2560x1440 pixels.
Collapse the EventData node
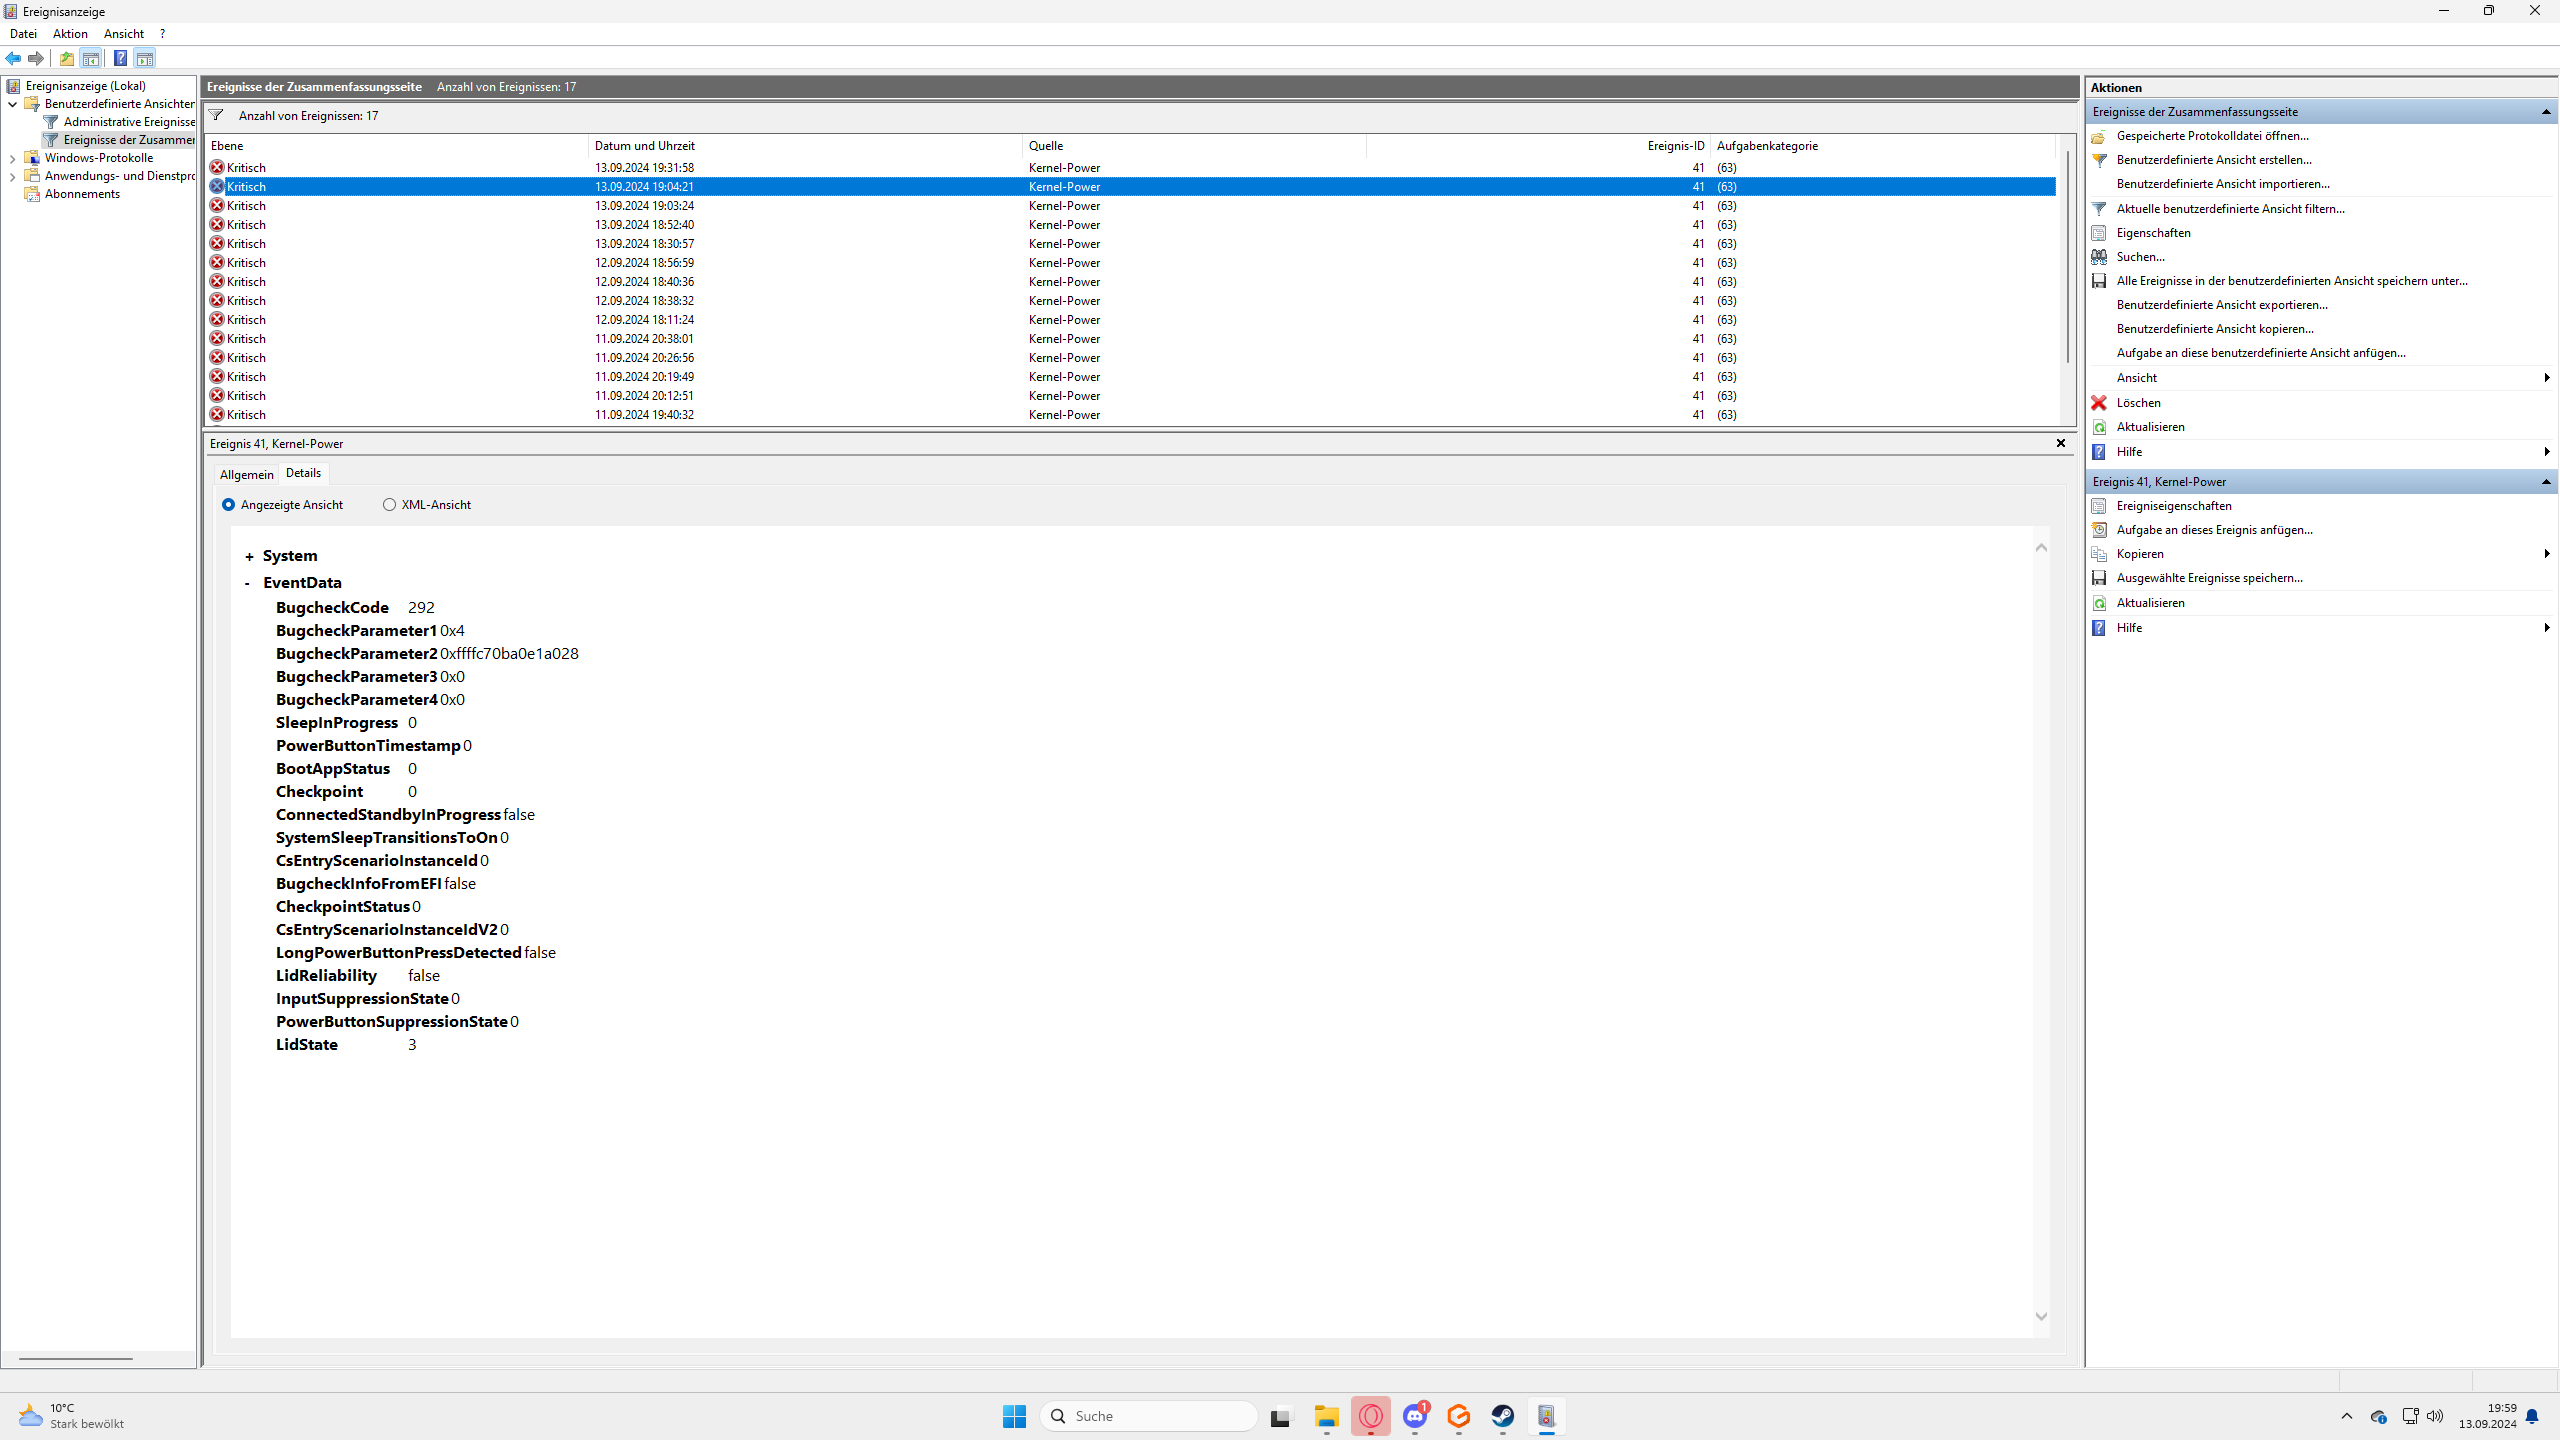(x=248, y=583)
